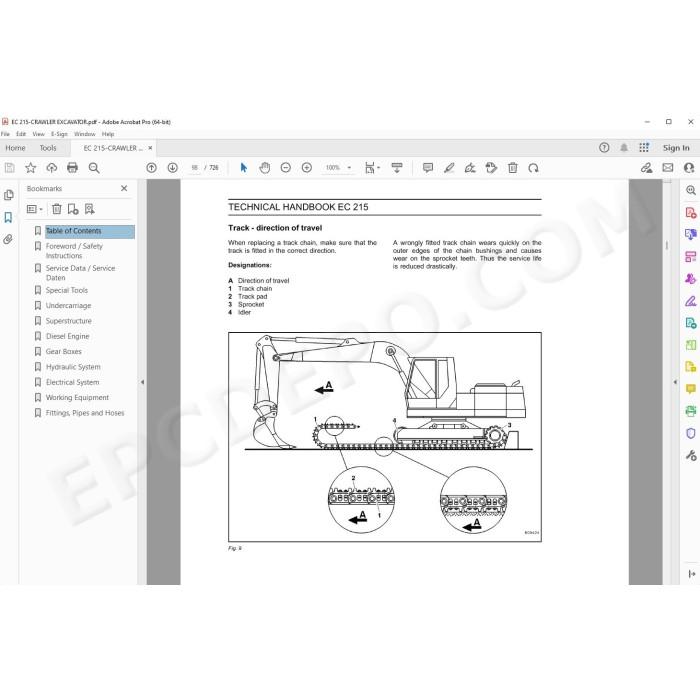Open the fit page options tool
The image size is (700, 700).
pyautogui.click(x=372, y=168)
